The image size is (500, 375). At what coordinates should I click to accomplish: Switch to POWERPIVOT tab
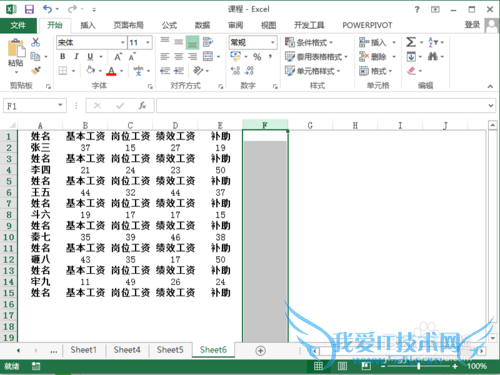(367, 25)
